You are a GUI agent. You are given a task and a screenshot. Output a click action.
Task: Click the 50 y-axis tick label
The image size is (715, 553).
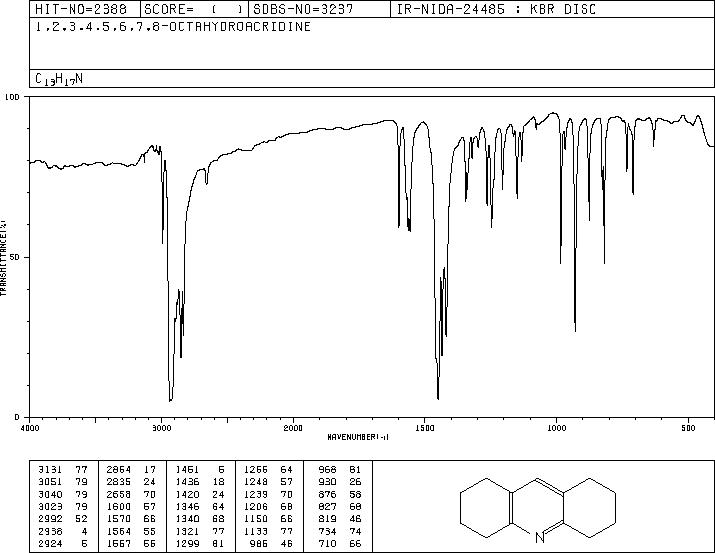point(15,257)
